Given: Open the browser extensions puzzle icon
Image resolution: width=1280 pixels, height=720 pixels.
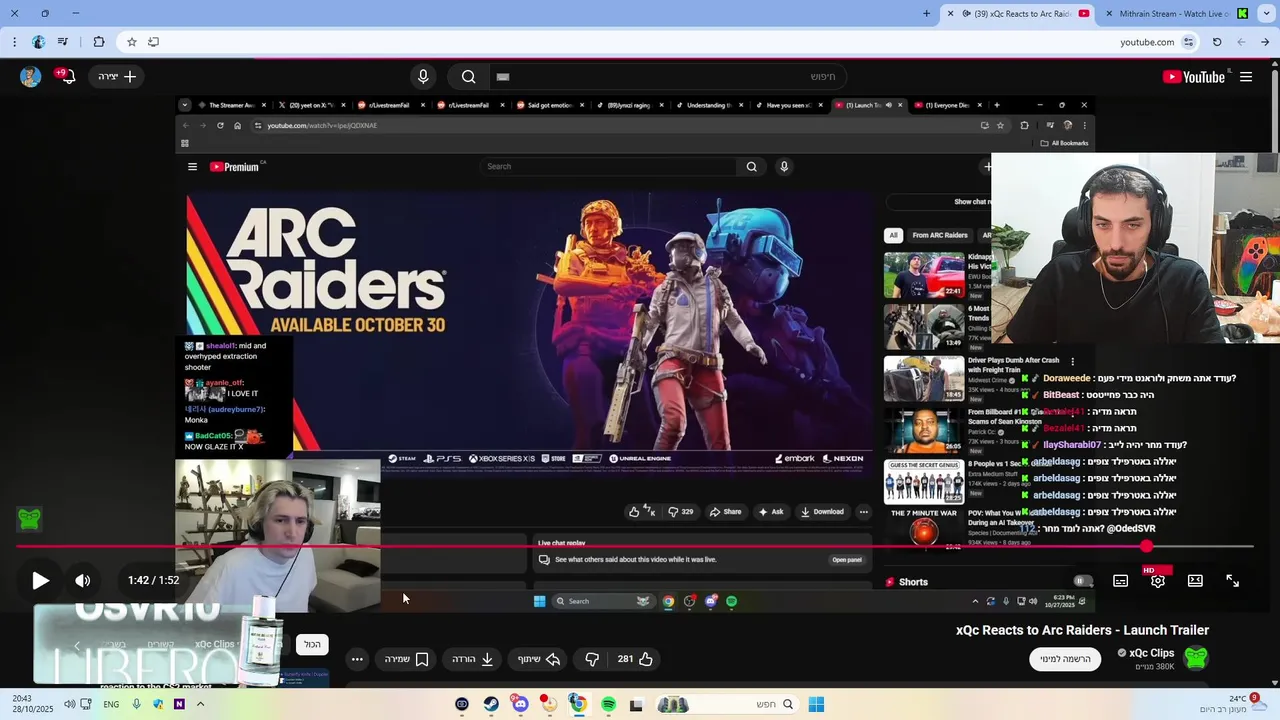Looking at the screenshot, I should [x=98, y=42].
